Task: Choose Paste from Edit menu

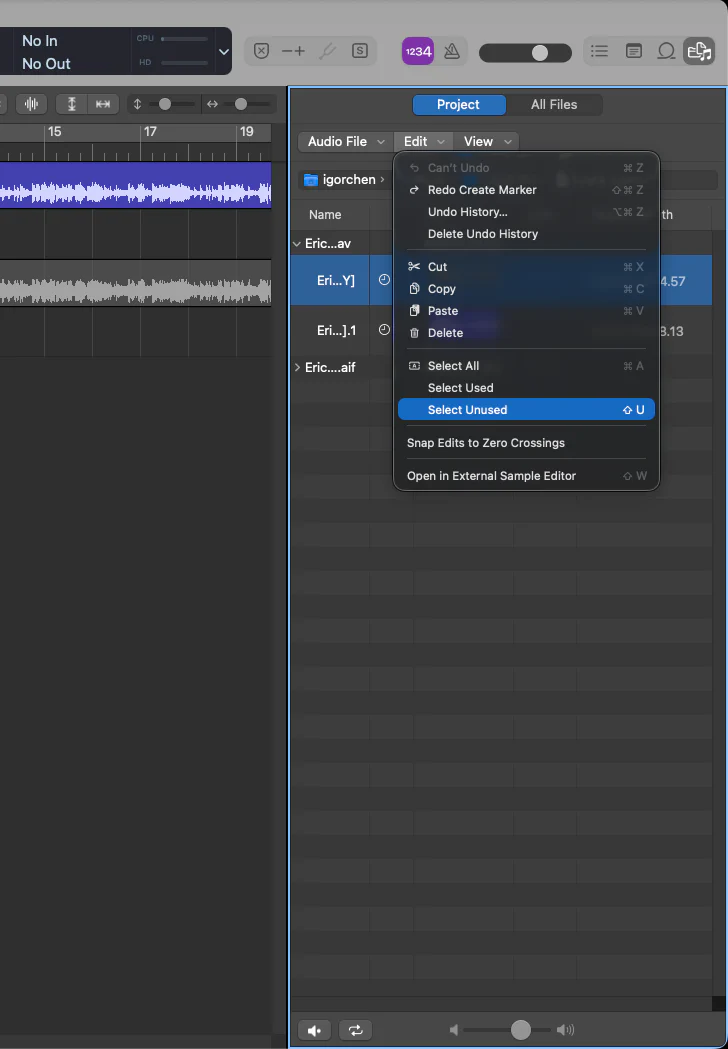Action: click(526, 311)
